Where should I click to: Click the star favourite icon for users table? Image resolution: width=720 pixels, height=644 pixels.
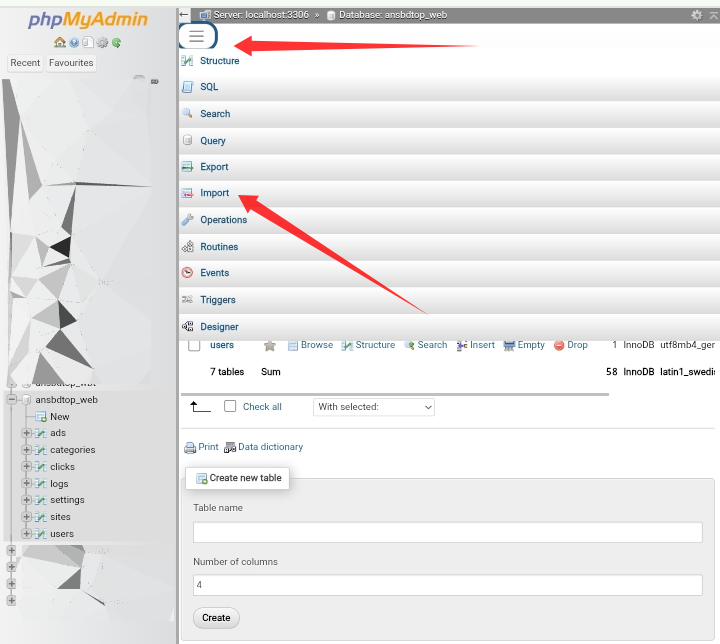tap(270, 345)
